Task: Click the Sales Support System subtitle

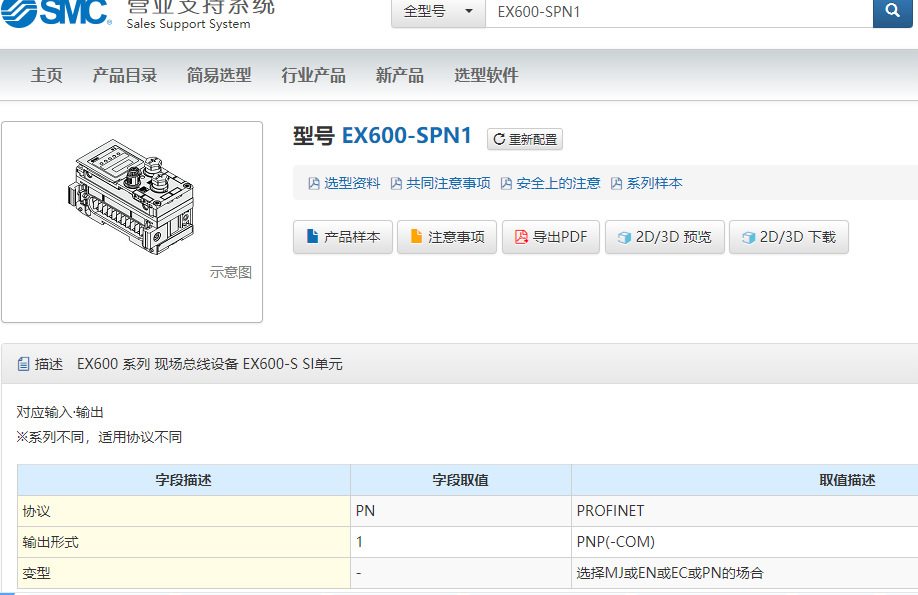Action: [189, 24]
